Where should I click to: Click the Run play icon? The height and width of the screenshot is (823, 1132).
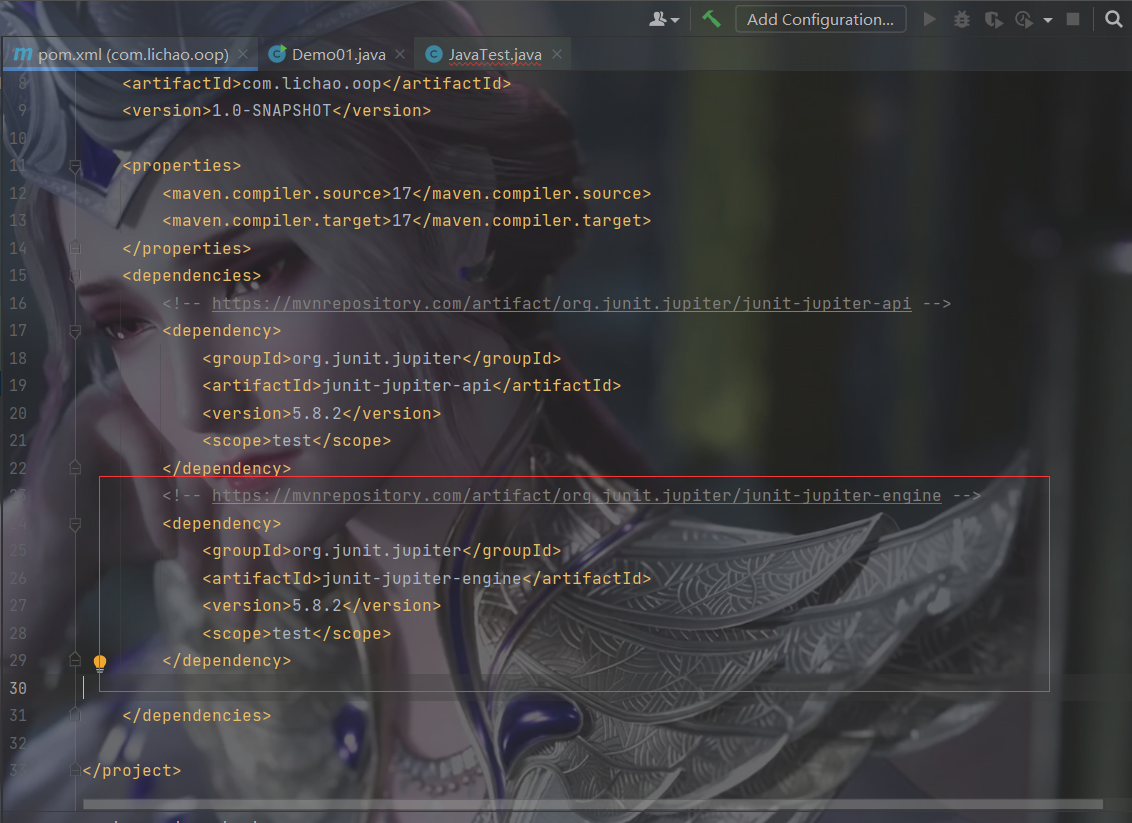tap(930, 19)
